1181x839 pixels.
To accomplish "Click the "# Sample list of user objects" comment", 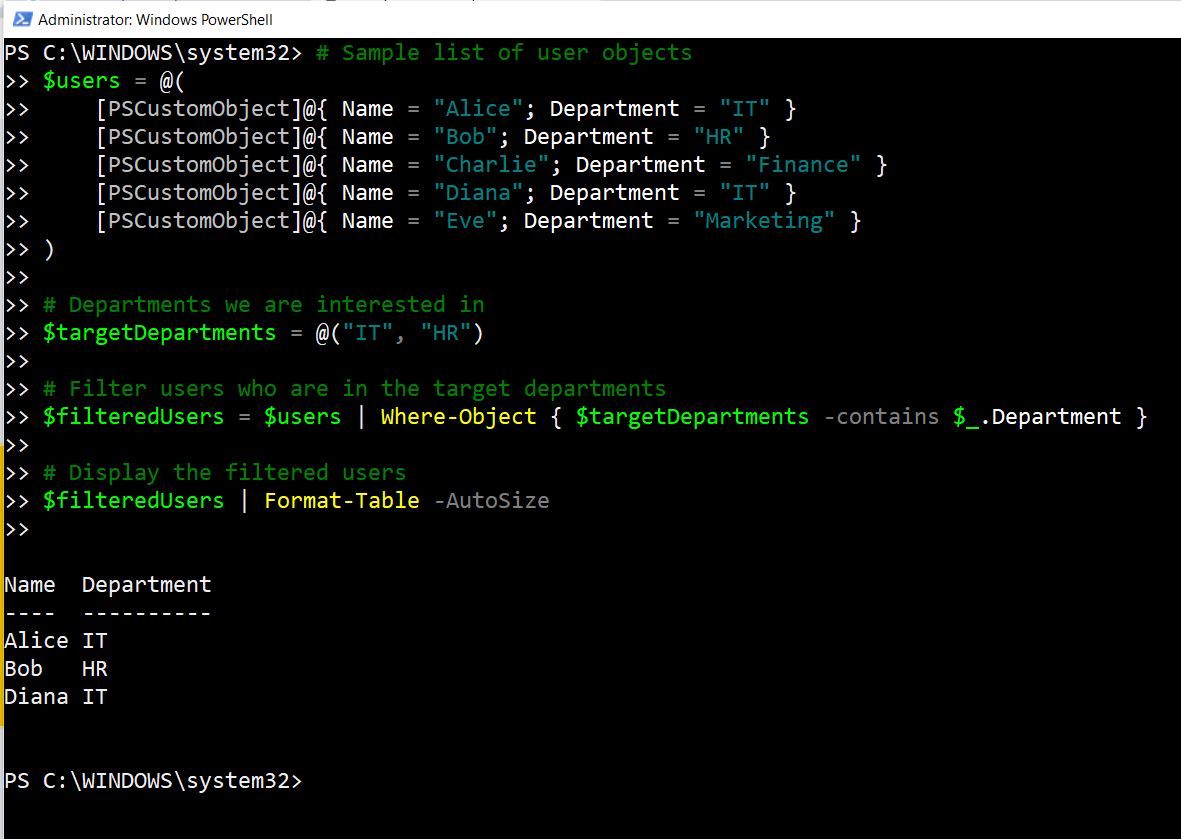I will click(x=503, y=52).
